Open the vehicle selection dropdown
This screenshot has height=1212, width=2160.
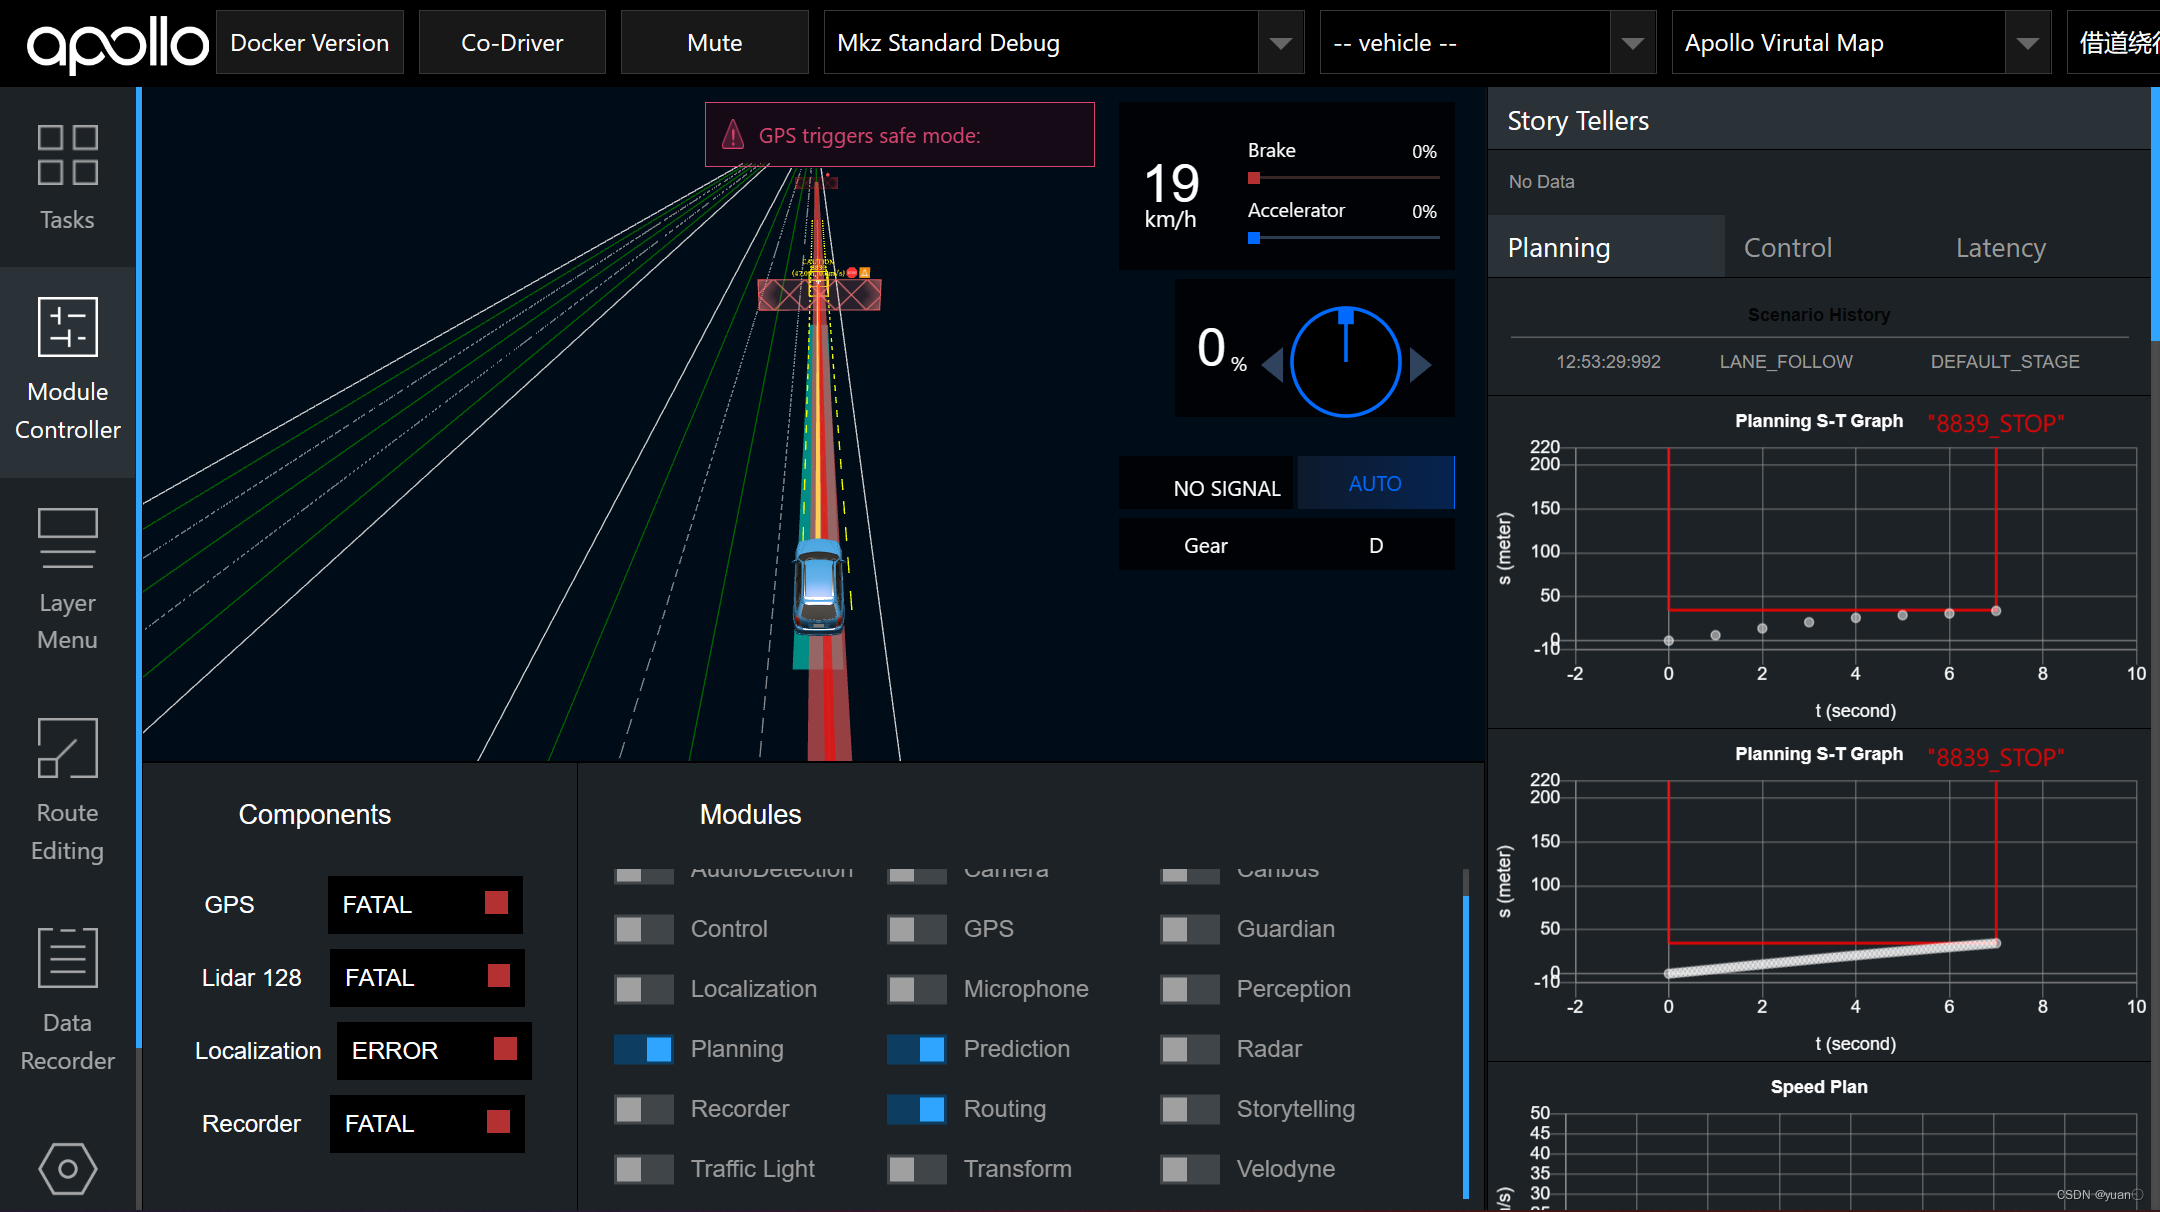[1632, 43]
